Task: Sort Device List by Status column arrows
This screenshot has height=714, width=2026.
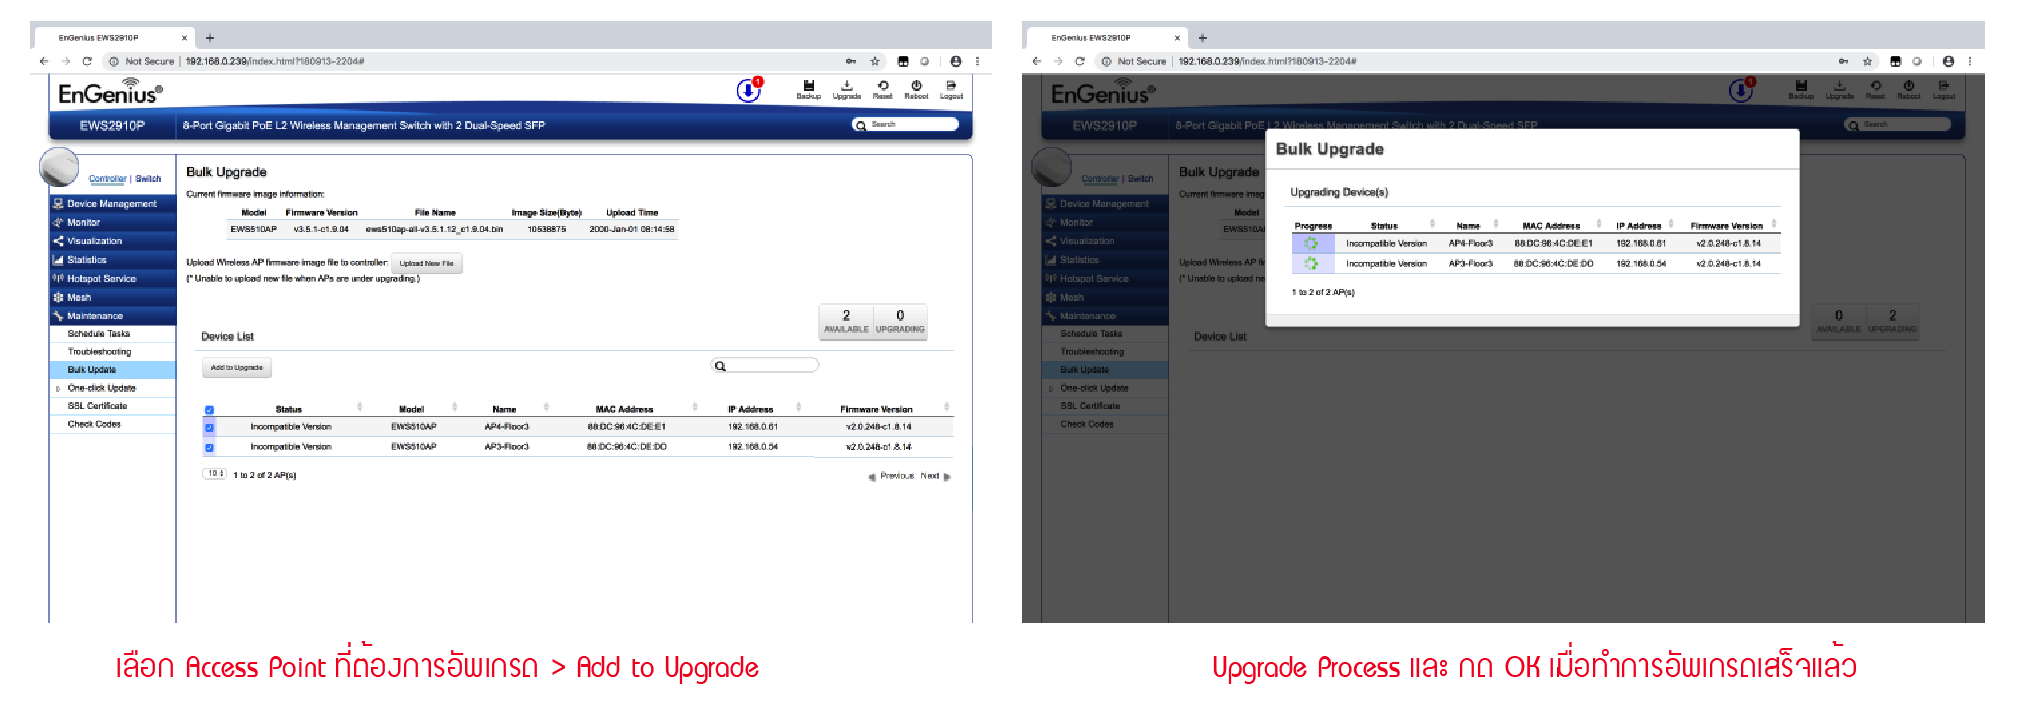Action: click(x=360, y=407)
